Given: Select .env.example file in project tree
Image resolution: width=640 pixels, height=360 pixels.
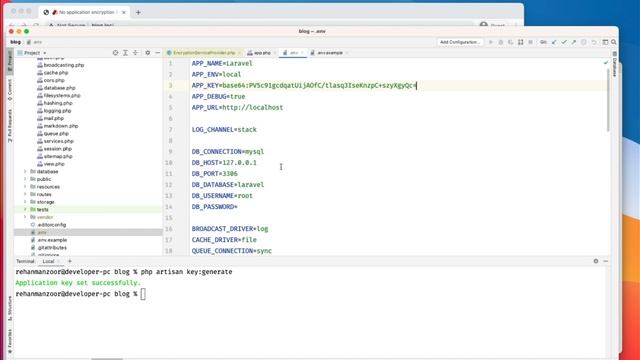Looking at the screenshot, I should coord(49,240).
